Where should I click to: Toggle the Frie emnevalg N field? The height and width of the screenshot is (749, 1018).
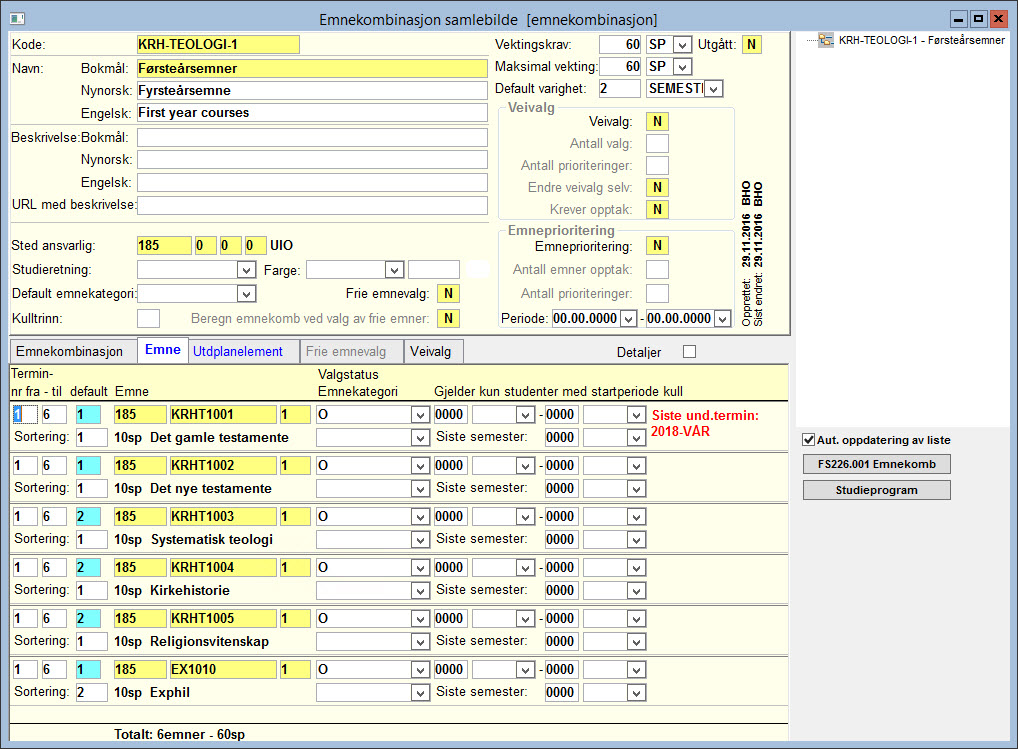click(x=448, y=294)
